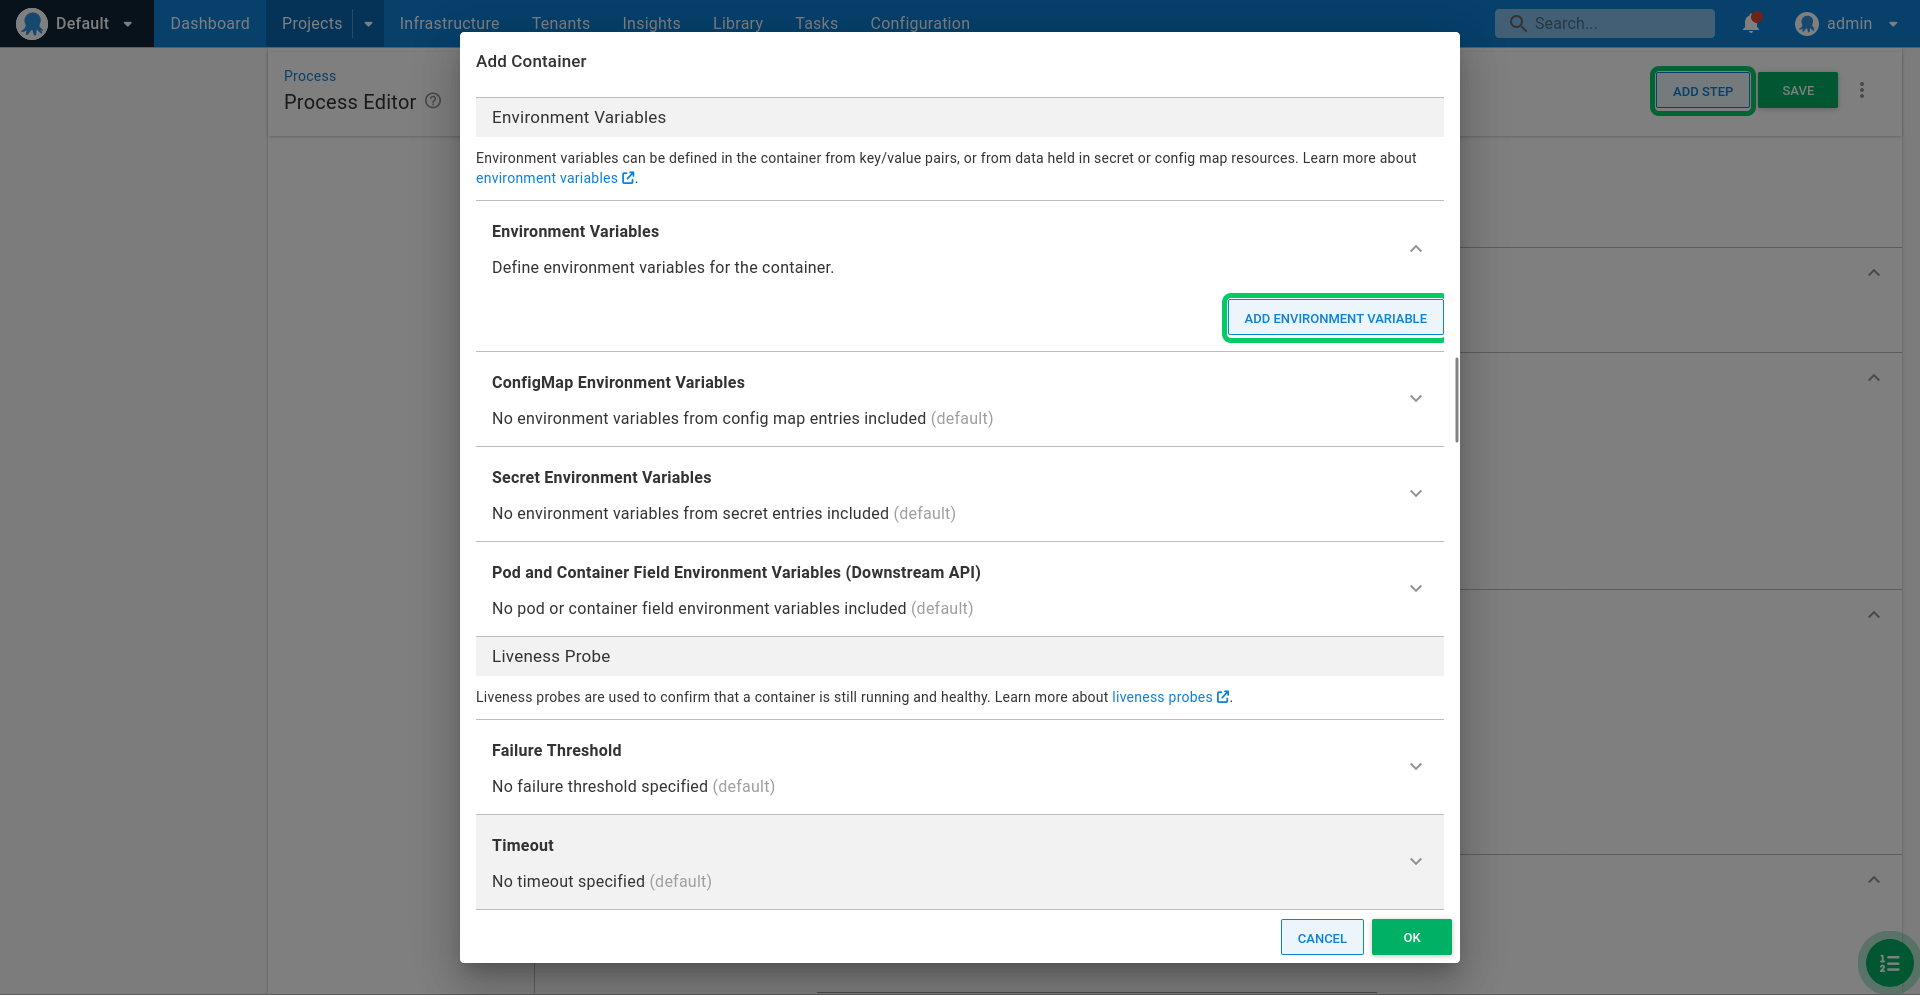Viewport: 1920px width, 995px height.
Task: Click the dialog vertical scrollbar thumb
Action: pos(1457,400)
